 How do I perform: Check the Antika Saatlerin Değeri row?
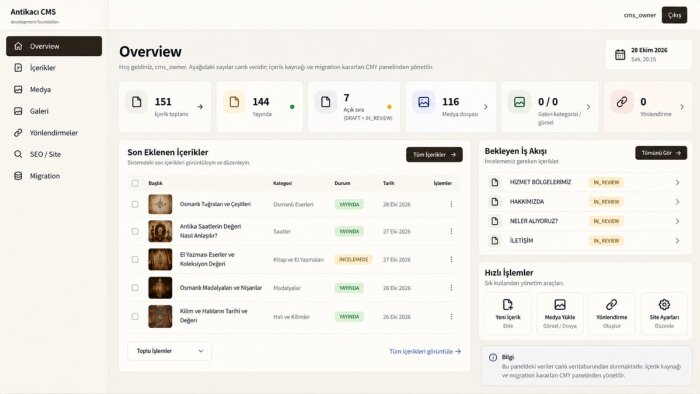tap(135, 231)
